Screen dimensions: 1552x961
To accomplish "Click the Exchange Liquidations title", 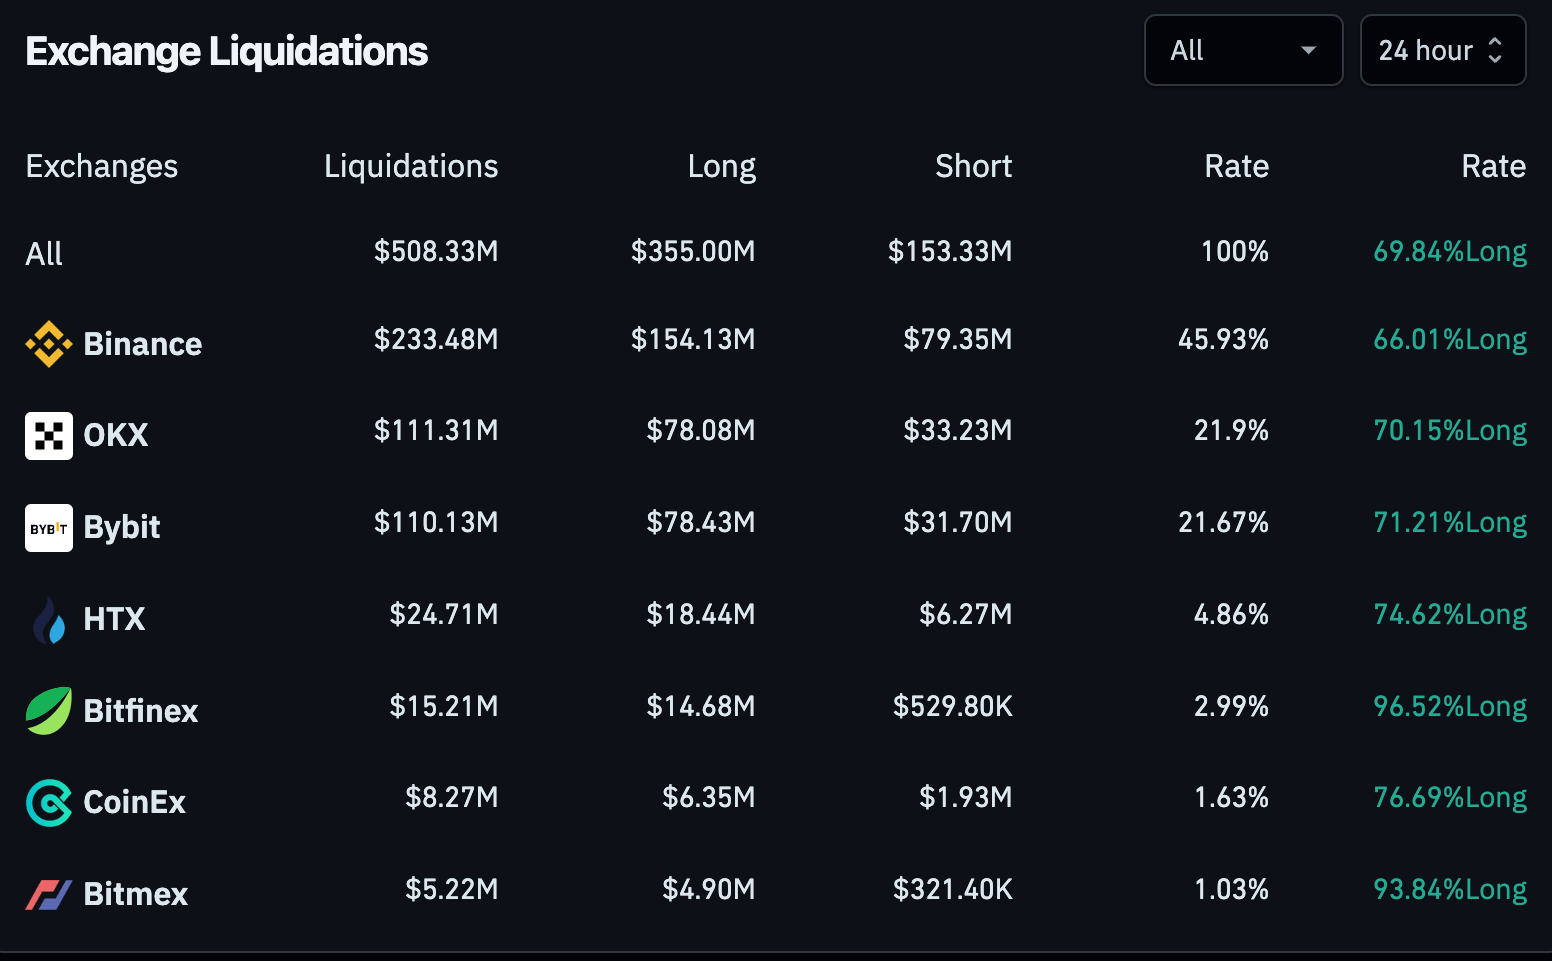I will pyautogui.click(x=226, y=50).
